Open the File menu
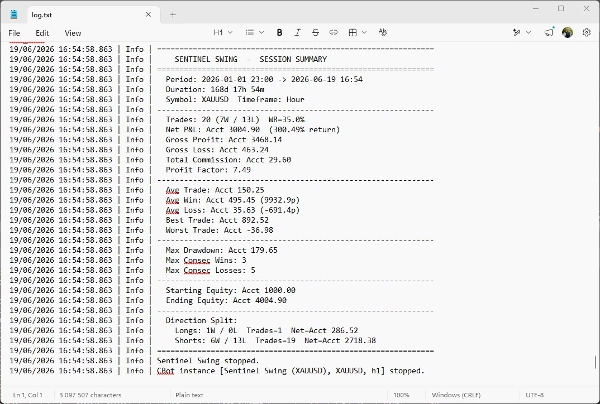Image resolution: width=600 pixels, height=404 pixels. pos(14,33)
